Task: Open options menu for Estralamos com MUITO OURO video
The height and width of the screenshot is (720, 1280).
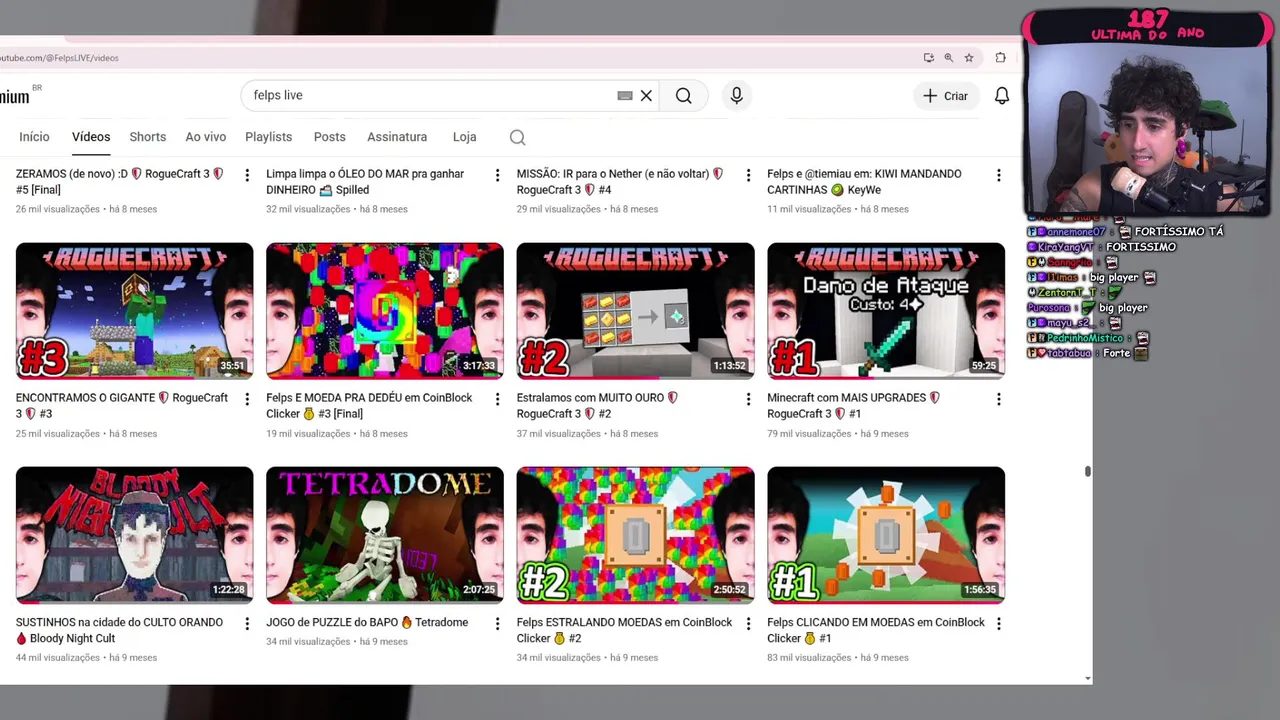Action: point(748,399)
